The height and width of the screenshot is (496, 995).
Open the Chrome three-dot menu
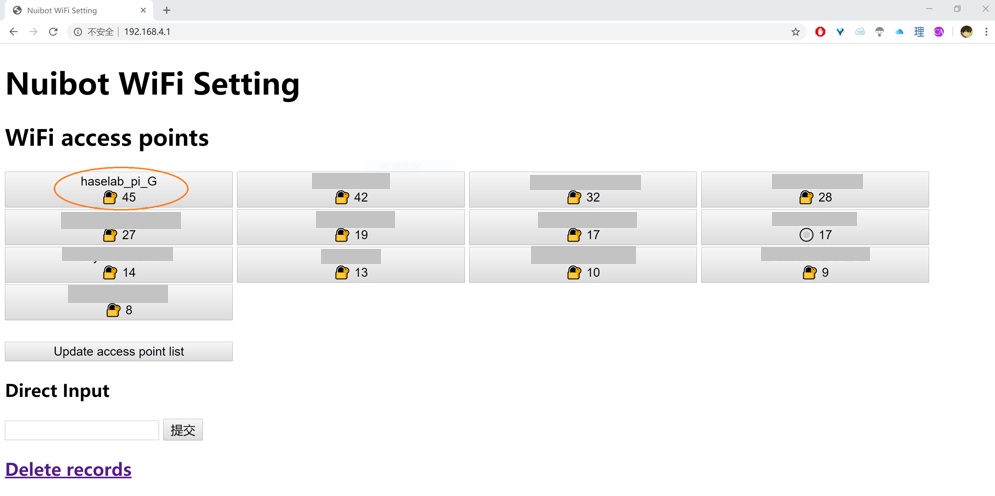(x=986, y=32)
